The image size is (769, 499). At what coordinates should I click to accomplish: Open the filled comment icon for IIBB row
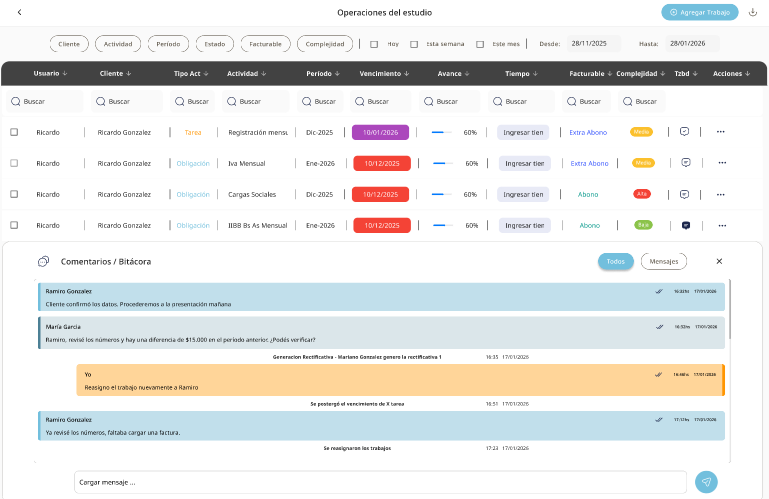tap(686, 225)
